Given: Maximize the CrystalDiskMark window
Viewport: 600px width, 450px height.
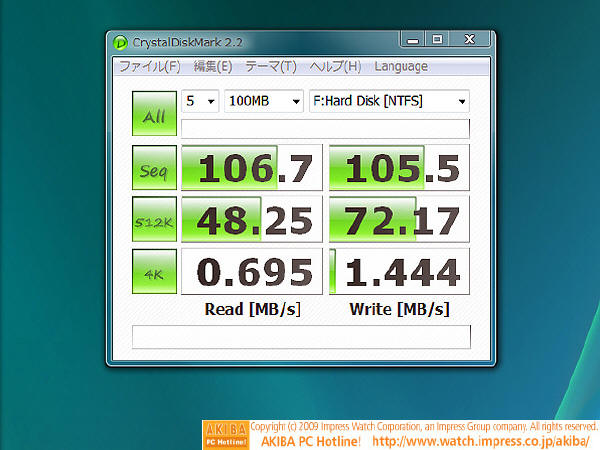Looking at the screenshot, I should coord(437,39).
